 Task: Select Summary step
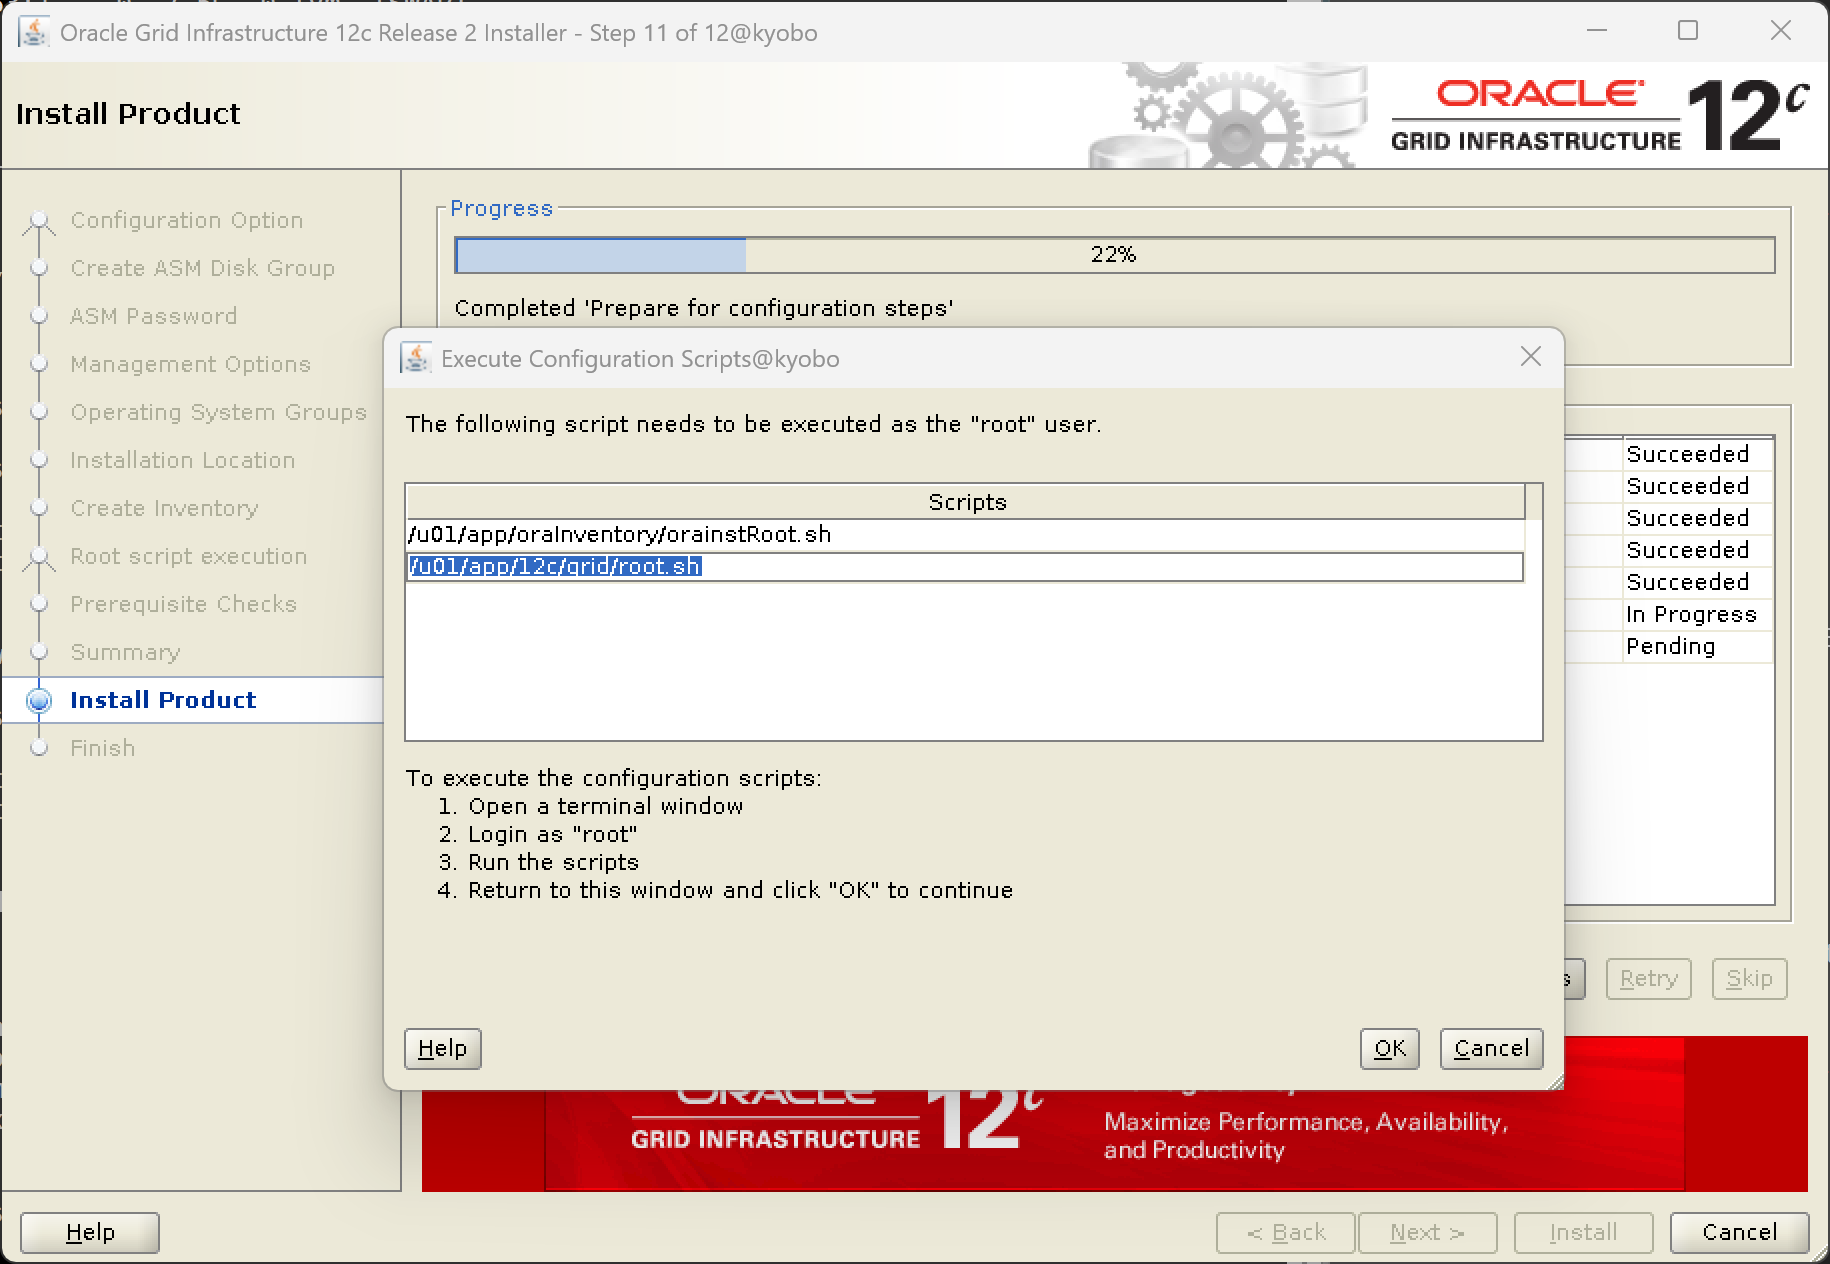tap(125, 652)
